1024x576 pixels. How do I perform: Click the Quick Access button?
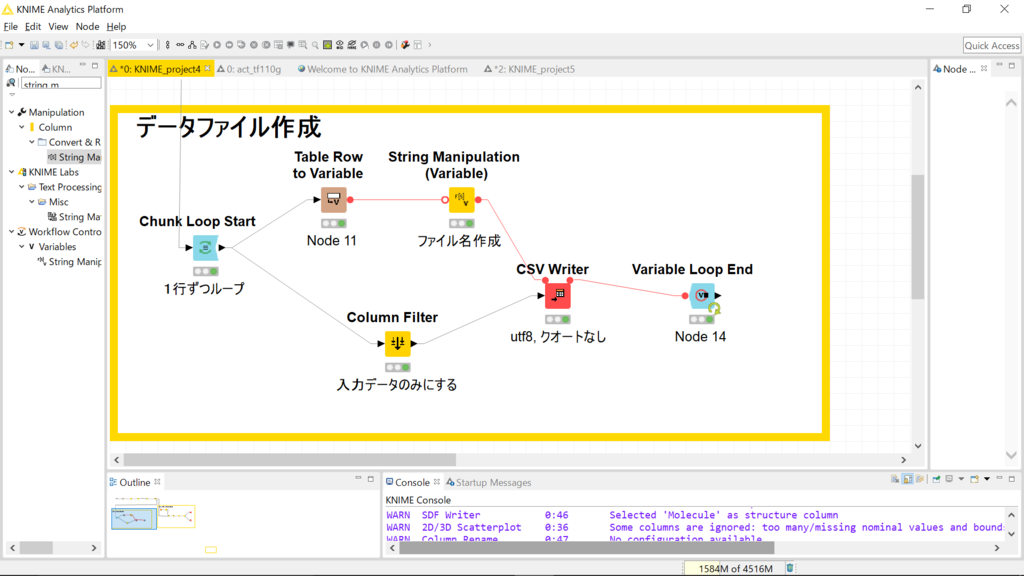point(991,45)
